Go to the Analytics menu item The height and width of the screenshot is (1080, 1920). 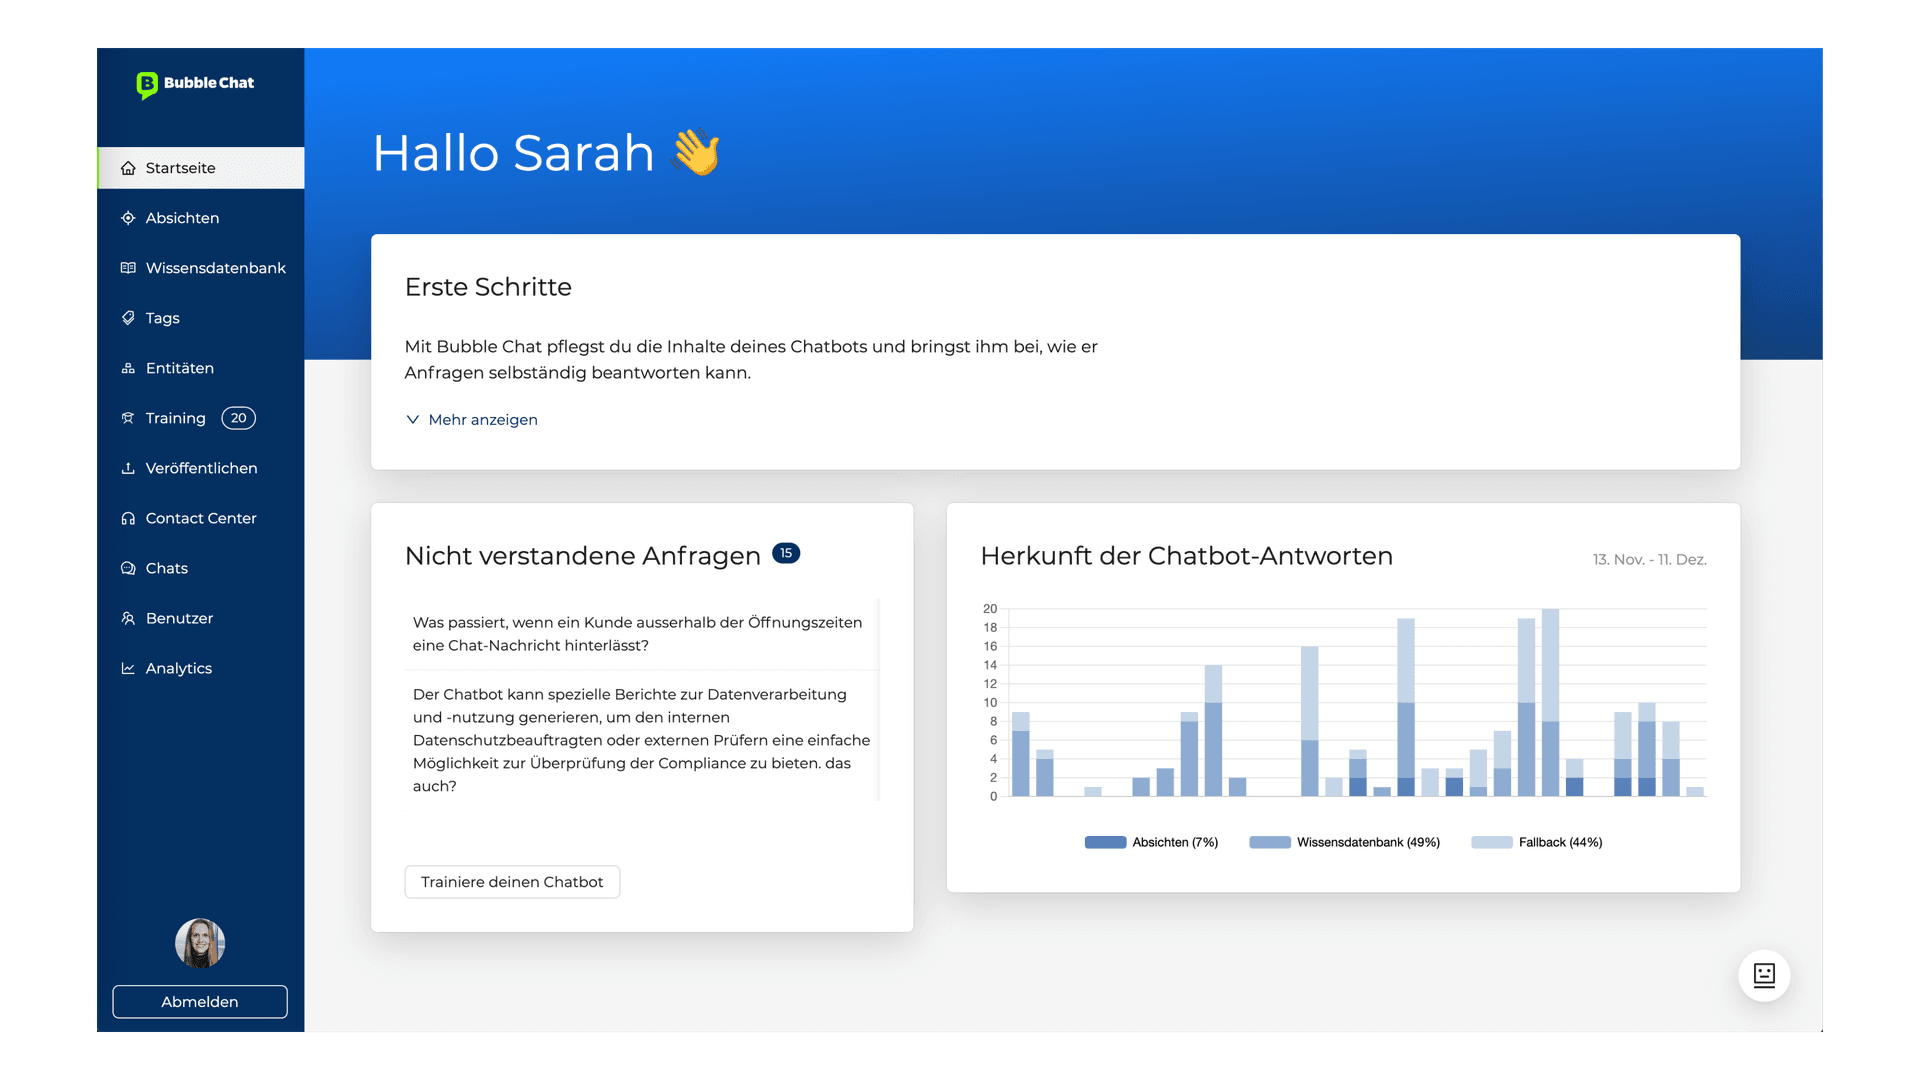click(178, 668)
